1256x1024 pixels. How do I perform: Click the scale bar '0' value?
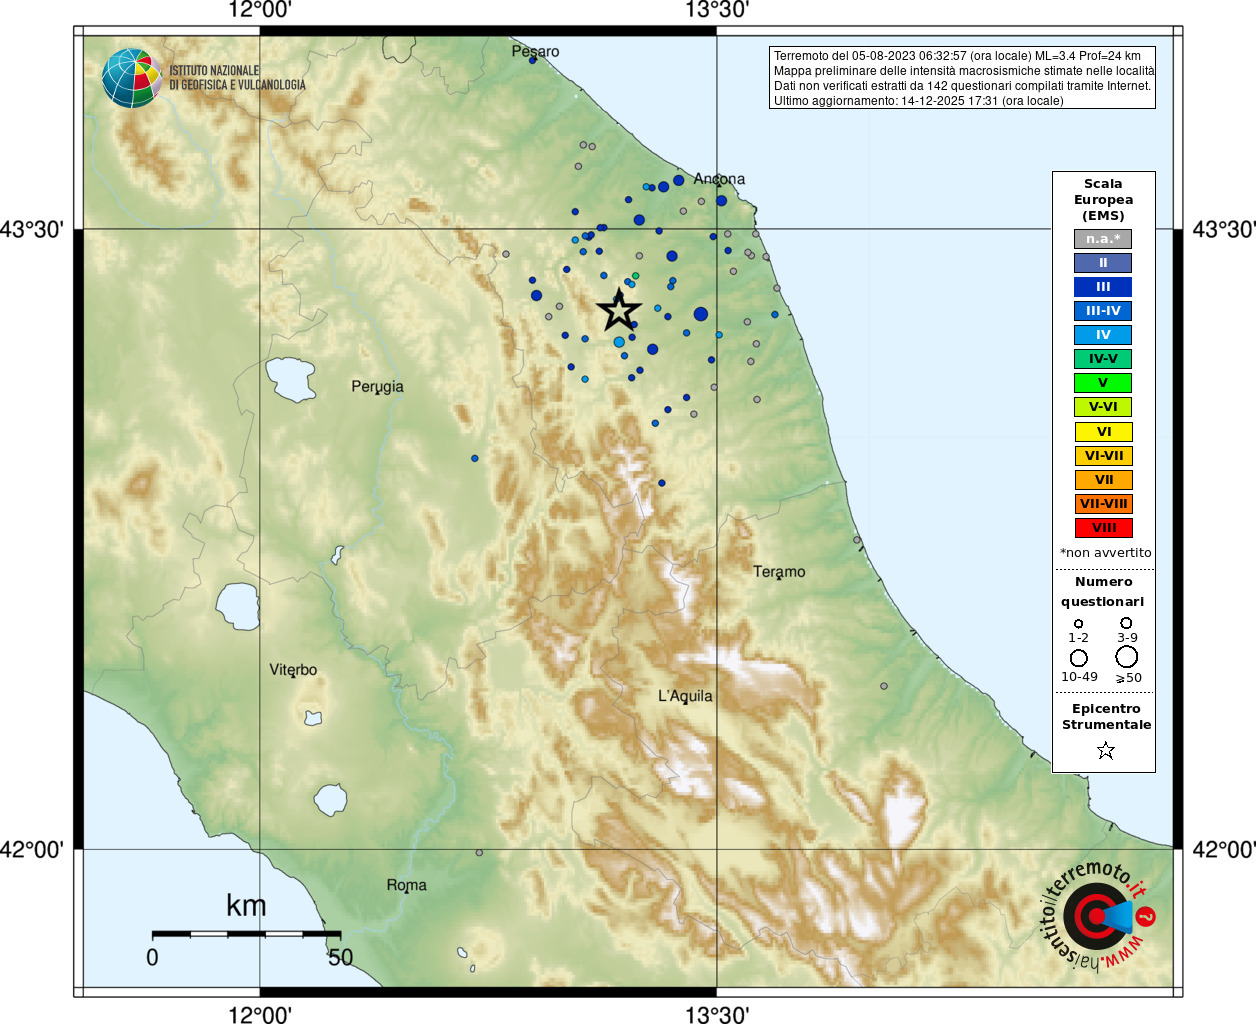tap(152, 957)
